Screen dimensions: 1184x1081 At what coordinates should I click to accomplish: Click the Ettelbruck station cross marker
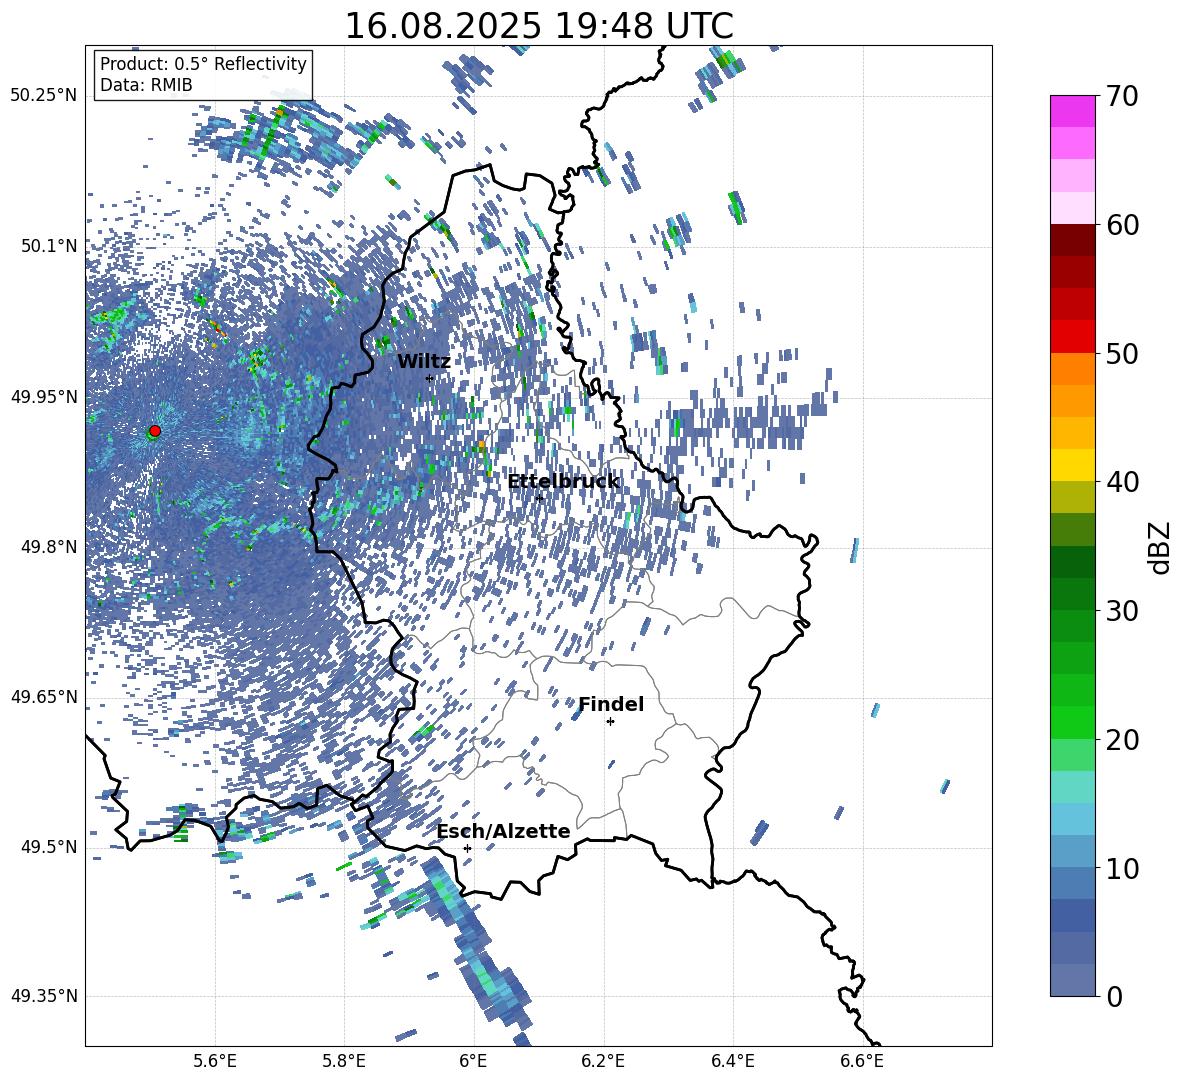point(539,498)
